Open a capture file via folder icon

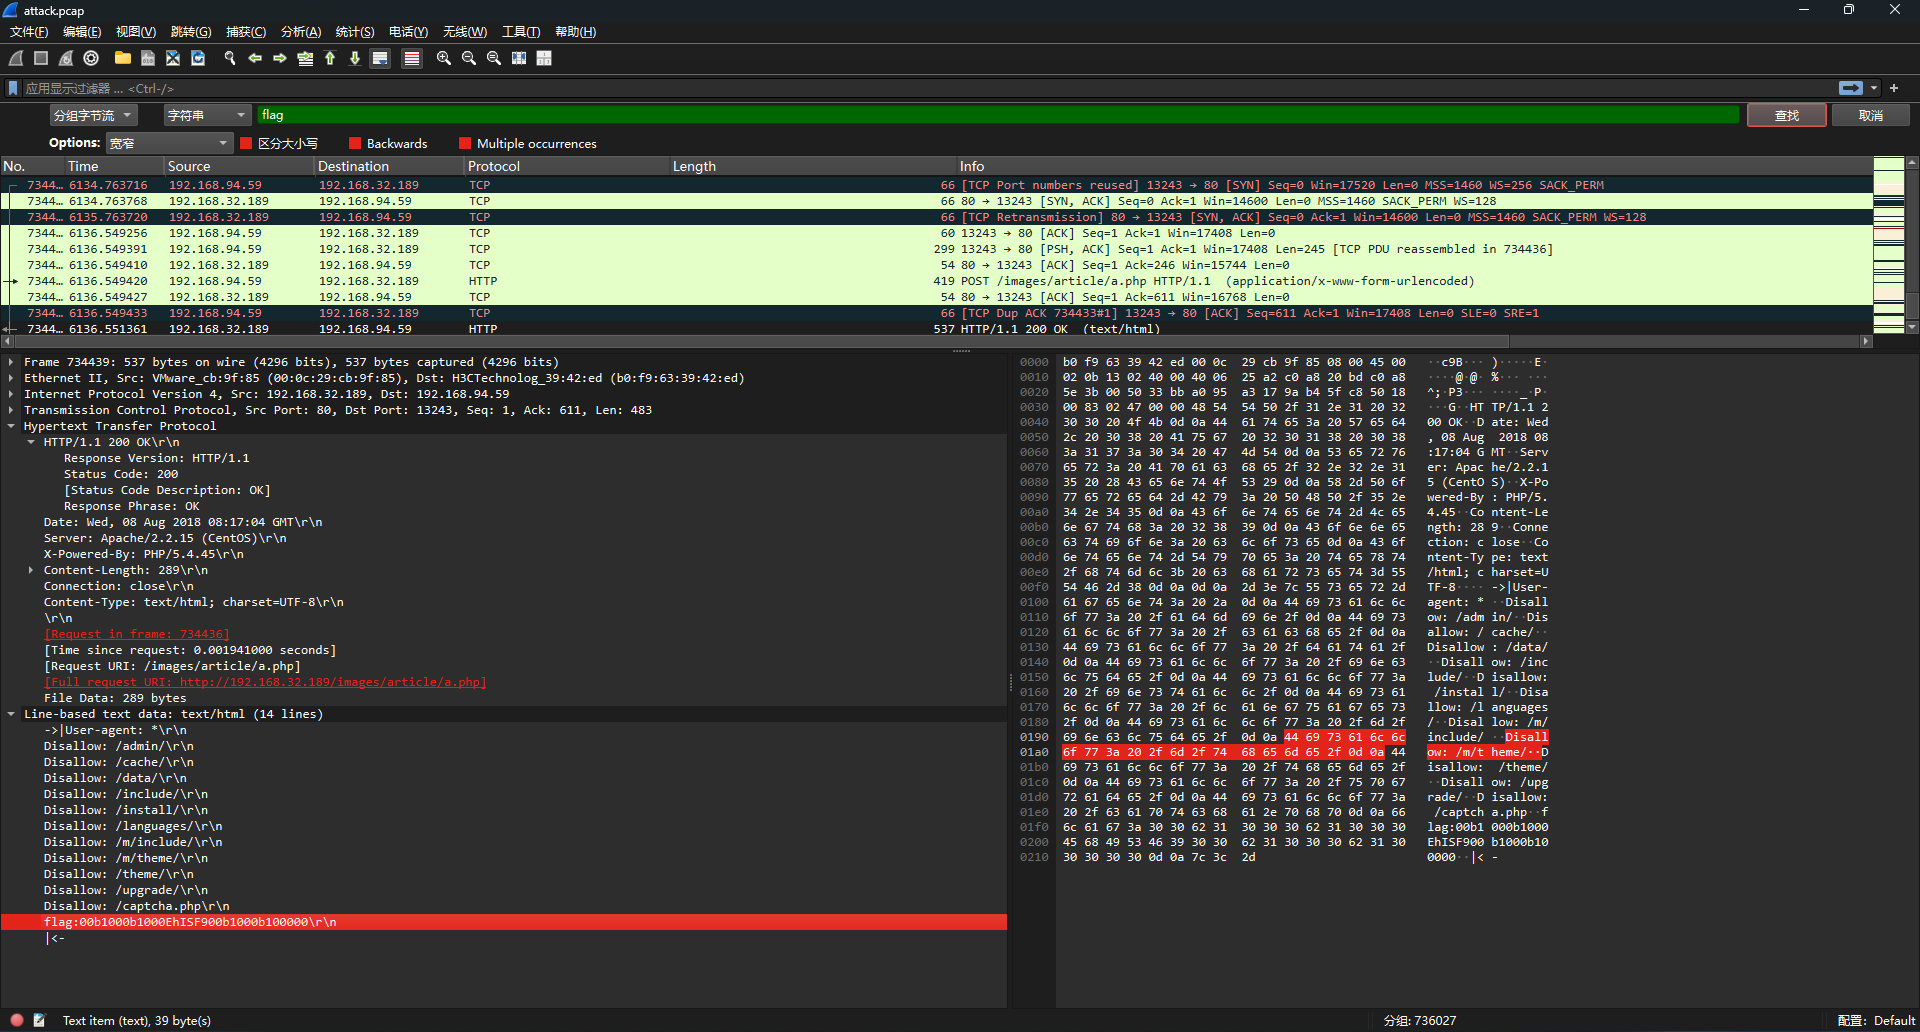pyautogui.click(x=122, y=58)
